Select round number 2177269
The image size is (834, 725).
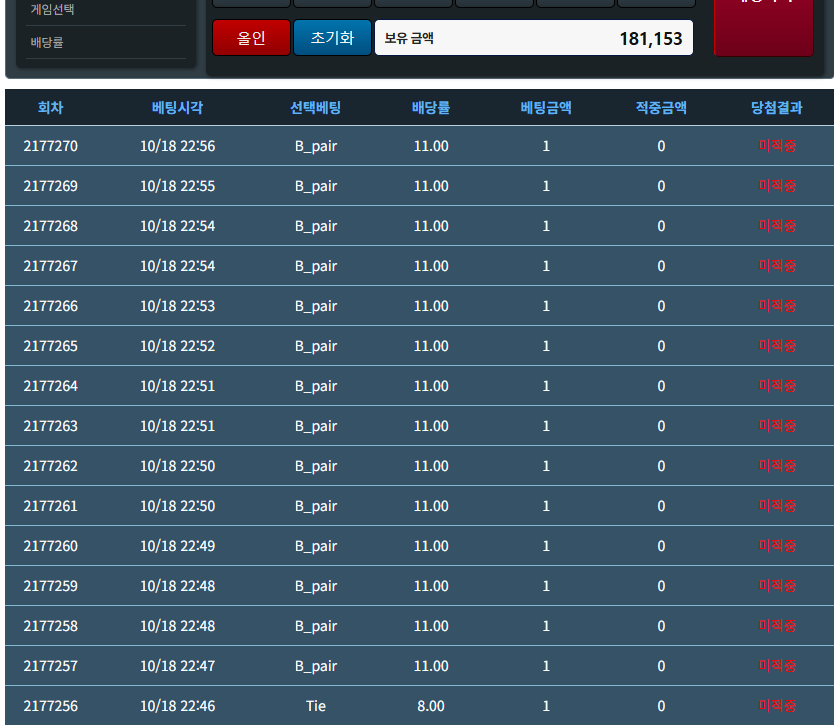coord(51,186)
